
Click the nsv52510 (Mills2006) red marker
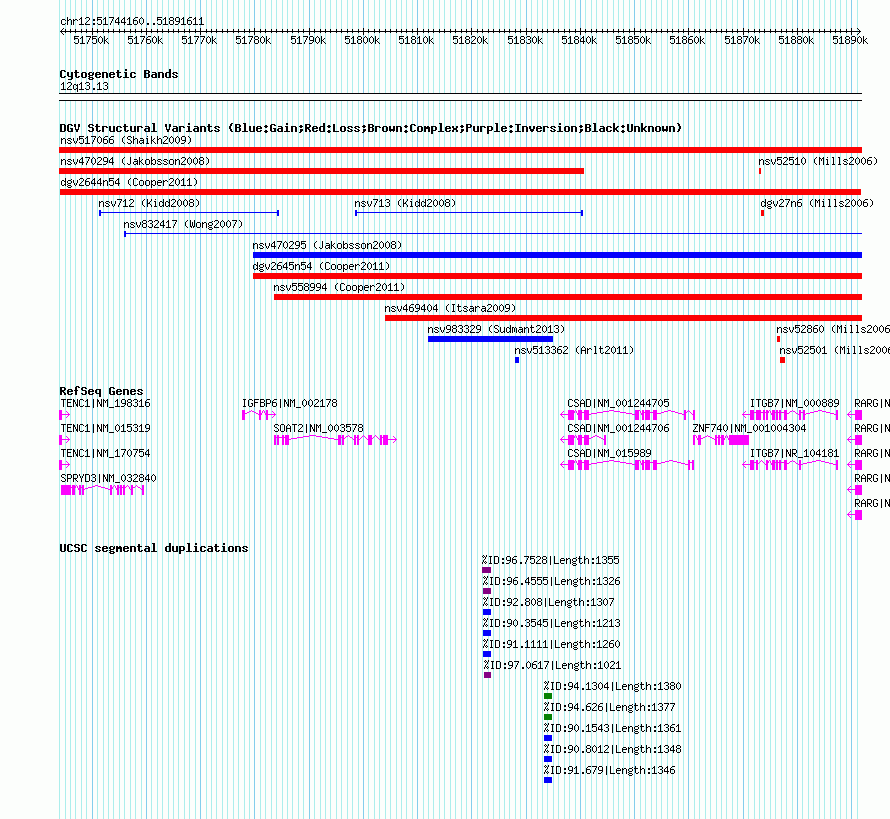(x=760, y=171)
